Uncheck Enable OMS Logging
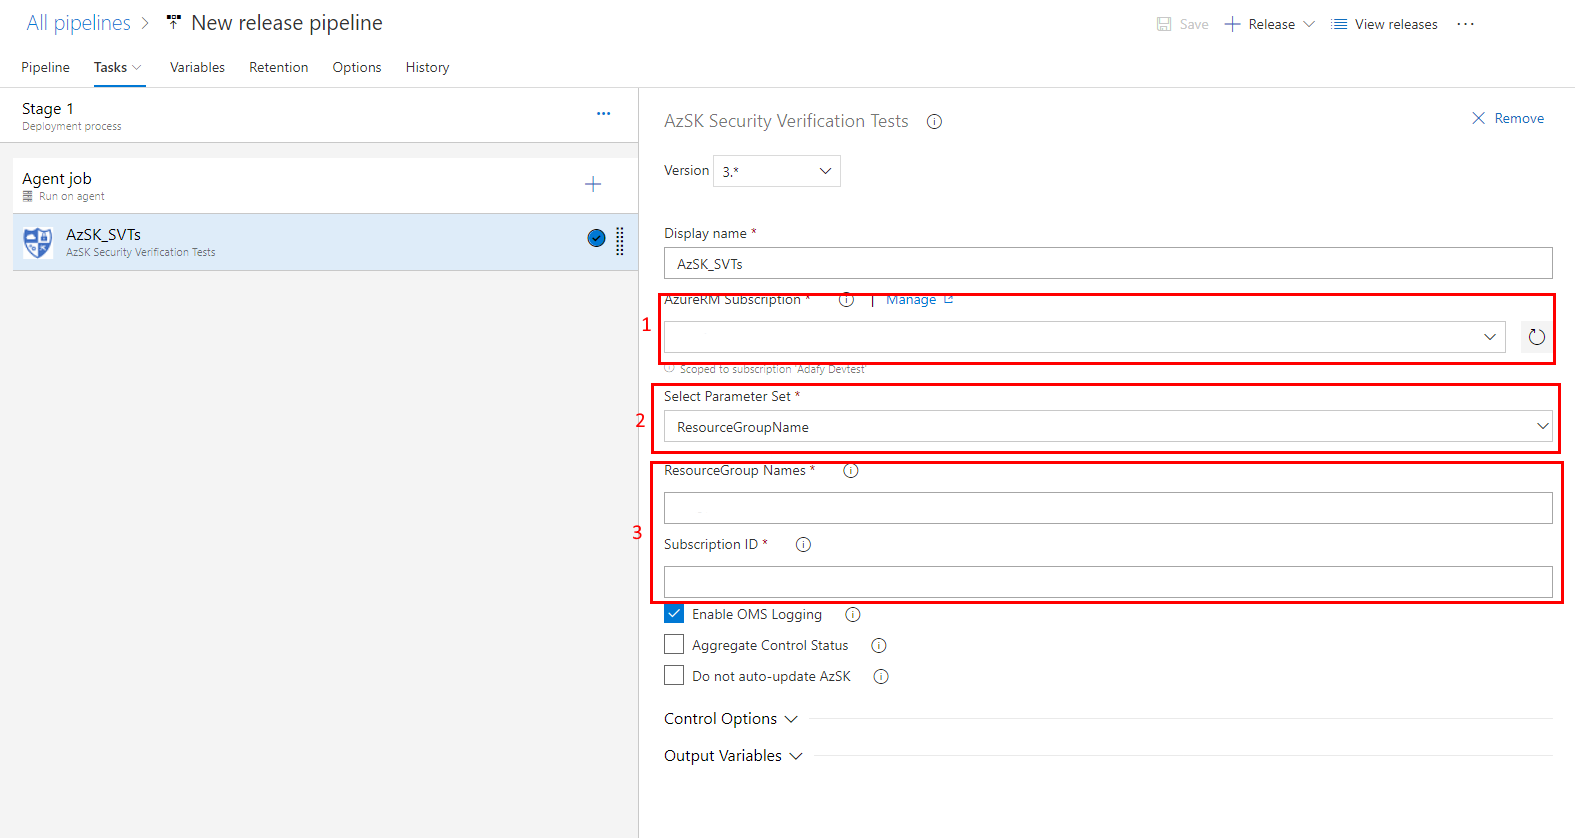 [674, 614]
